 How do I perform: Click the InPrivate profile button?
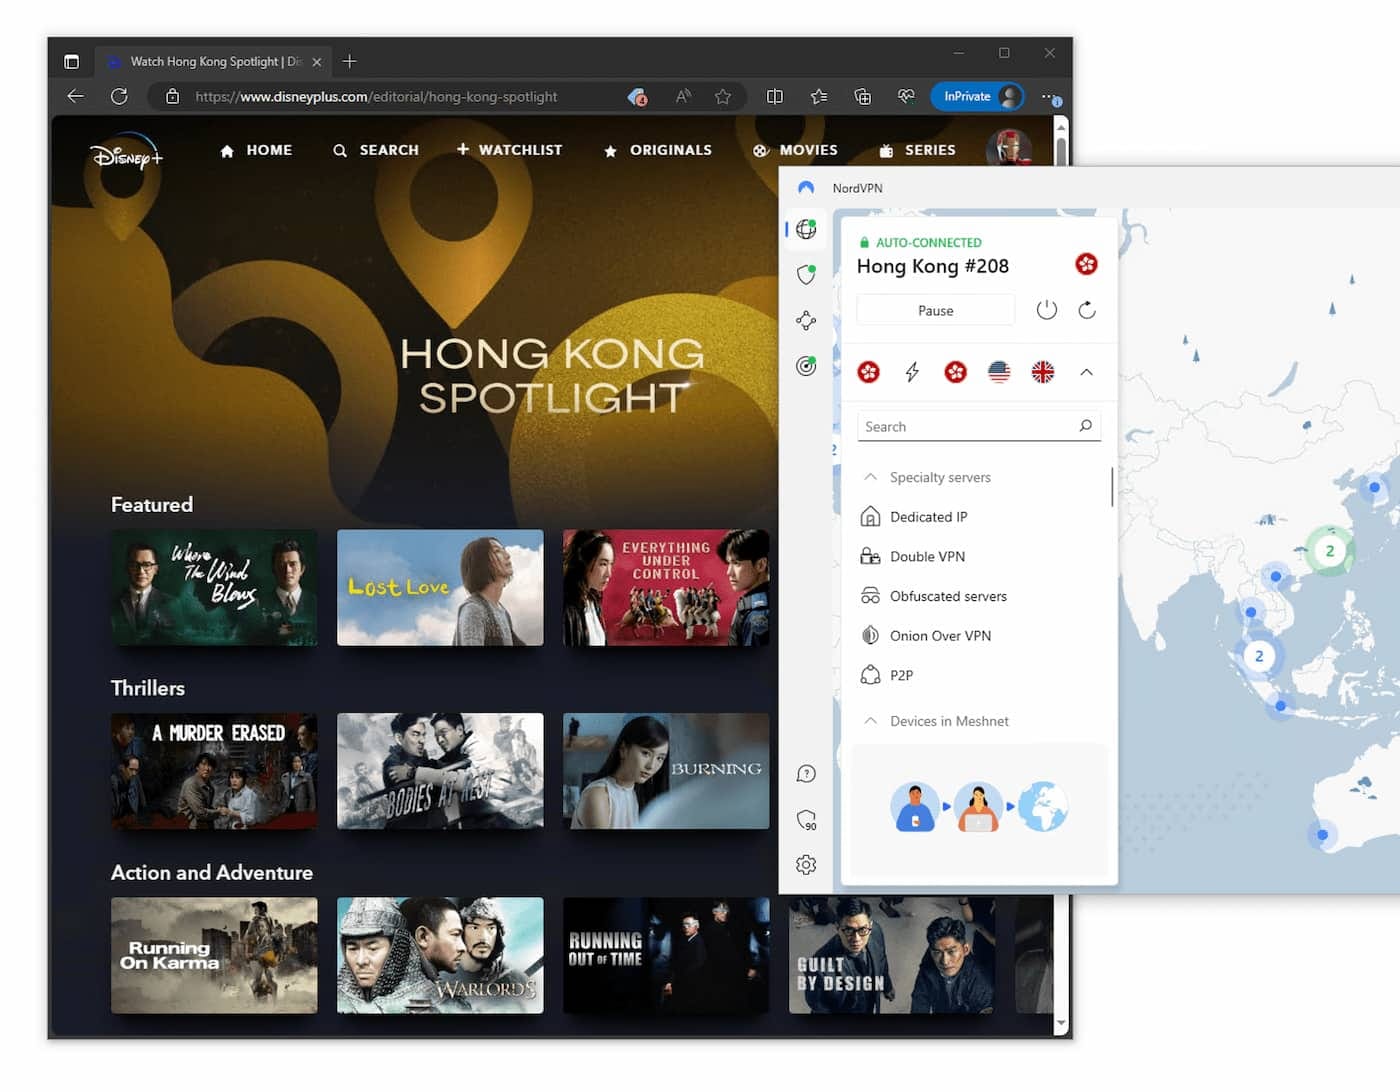click(977, 96)
